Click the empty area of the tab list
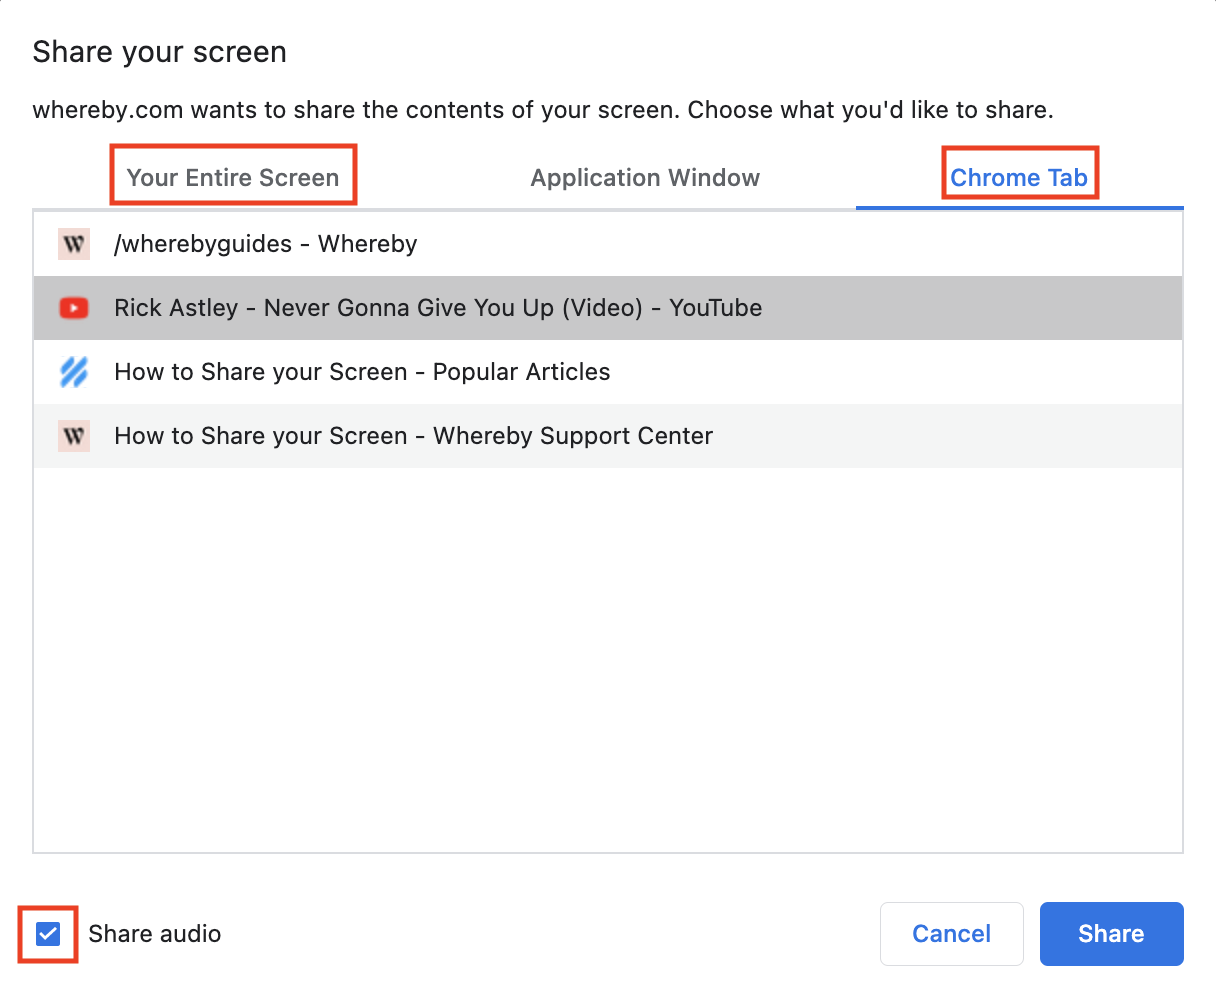This screenshot has height=992, width=1216. coord(608,660)
